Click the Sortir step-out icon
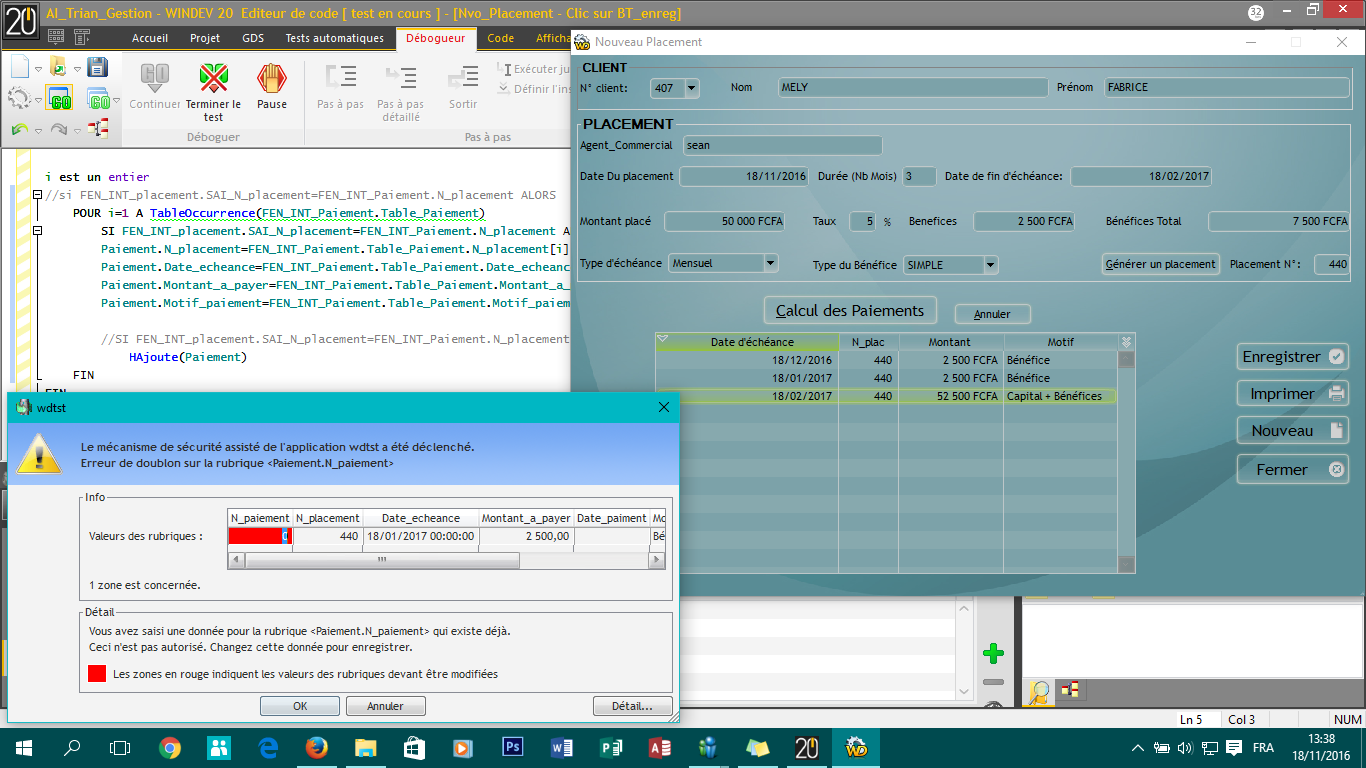 point(463,79)
